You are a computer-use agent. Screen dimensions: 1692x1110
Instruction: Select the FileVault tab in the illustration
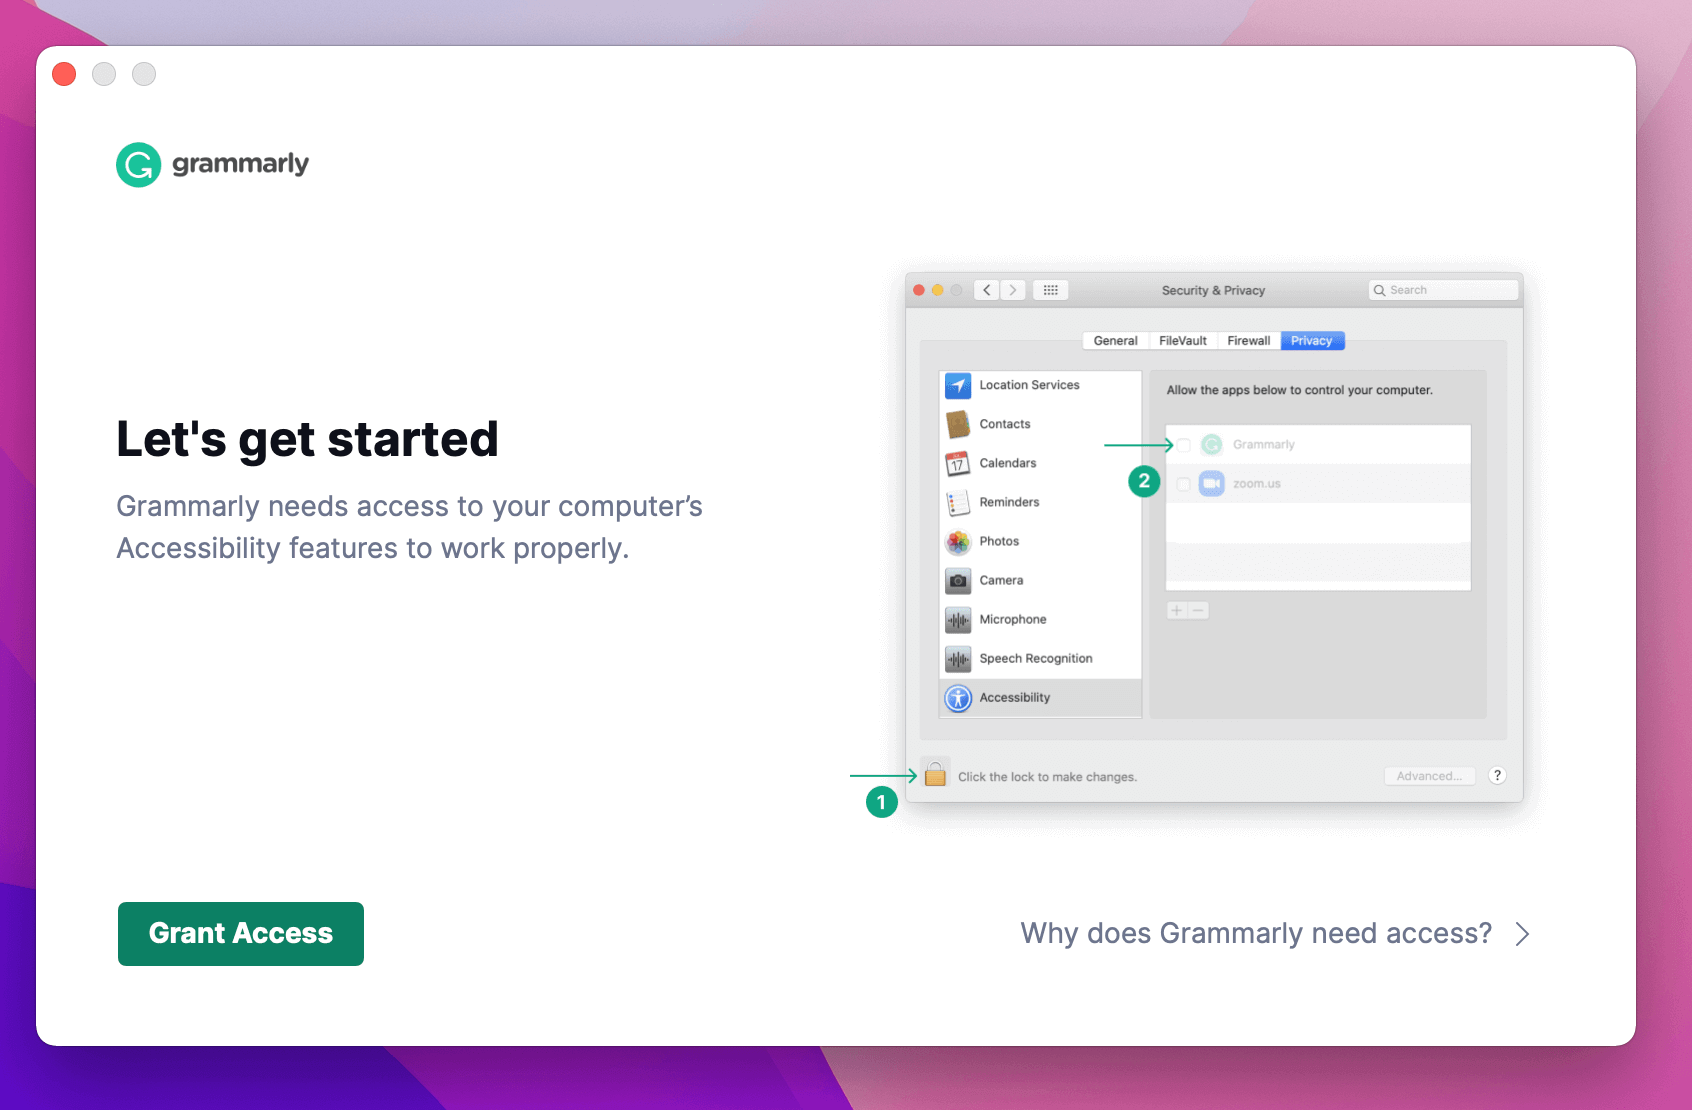coord(1183,341)
